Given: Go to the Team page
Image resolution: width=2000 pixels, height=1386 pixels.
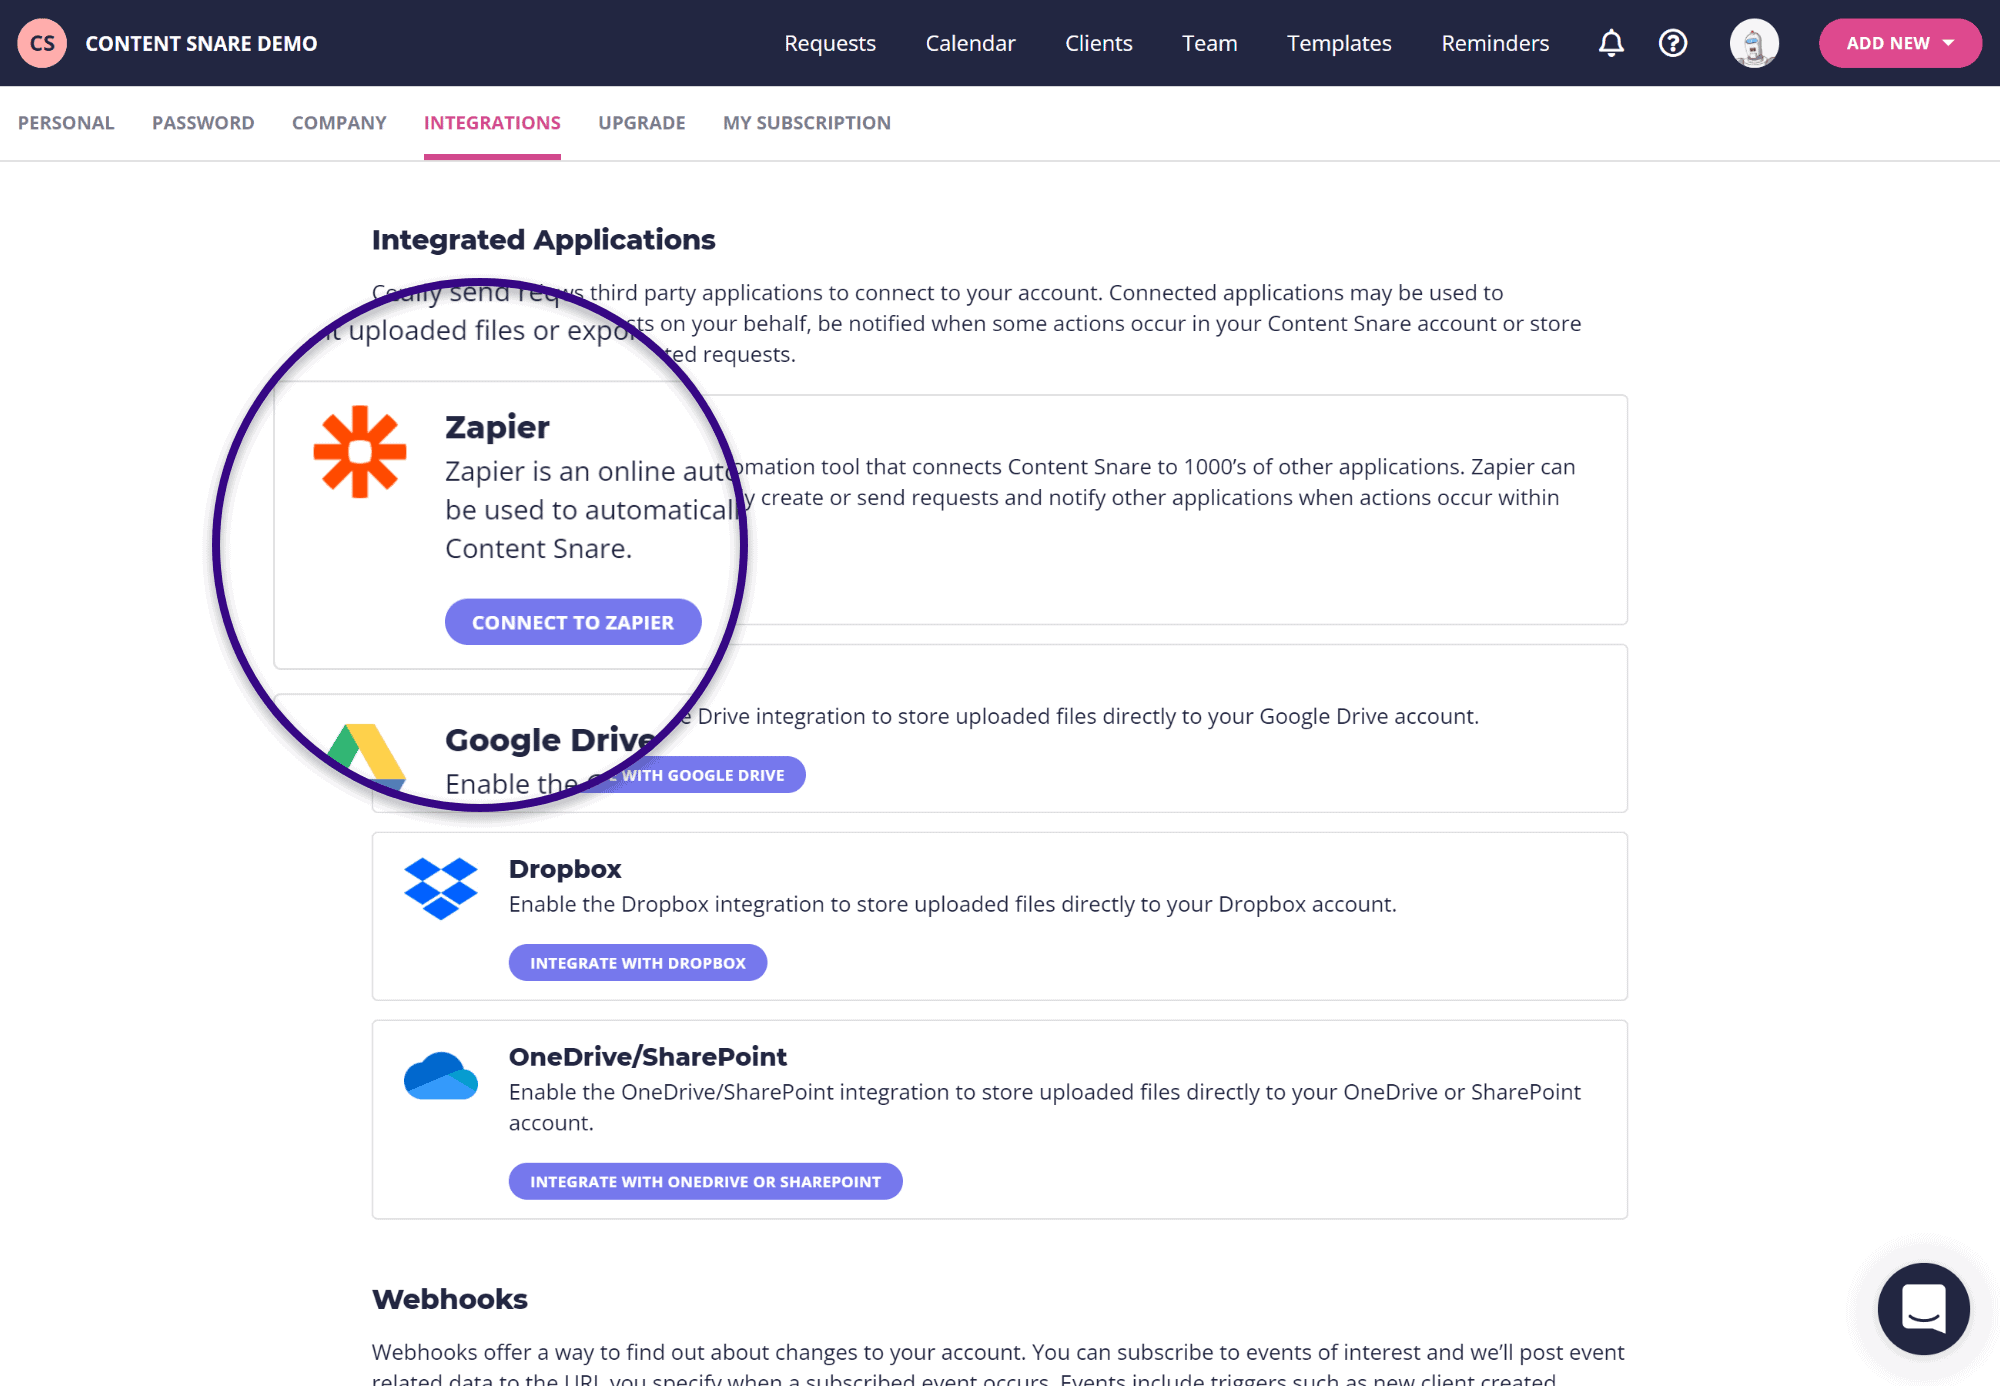Looking at the screenshot, I should click(x=1210, y=43).
